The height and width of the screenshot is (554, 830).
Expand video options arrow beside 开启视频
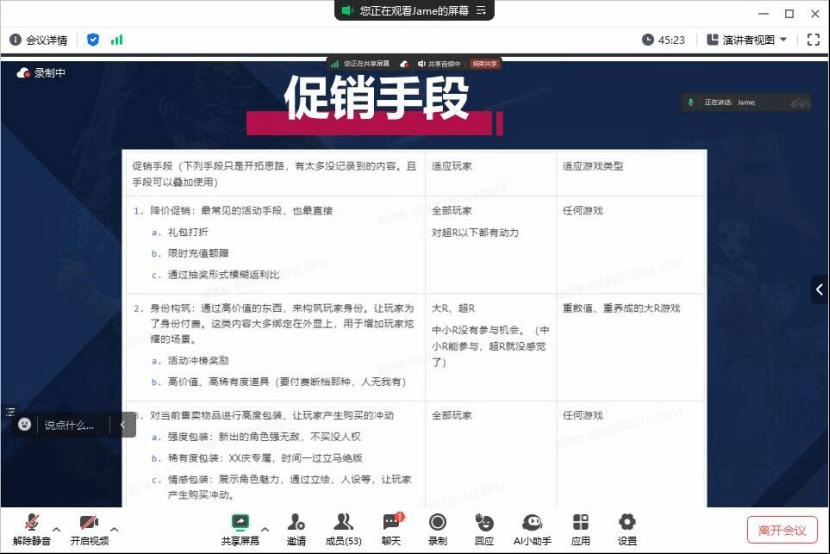(x=114, y=528)
